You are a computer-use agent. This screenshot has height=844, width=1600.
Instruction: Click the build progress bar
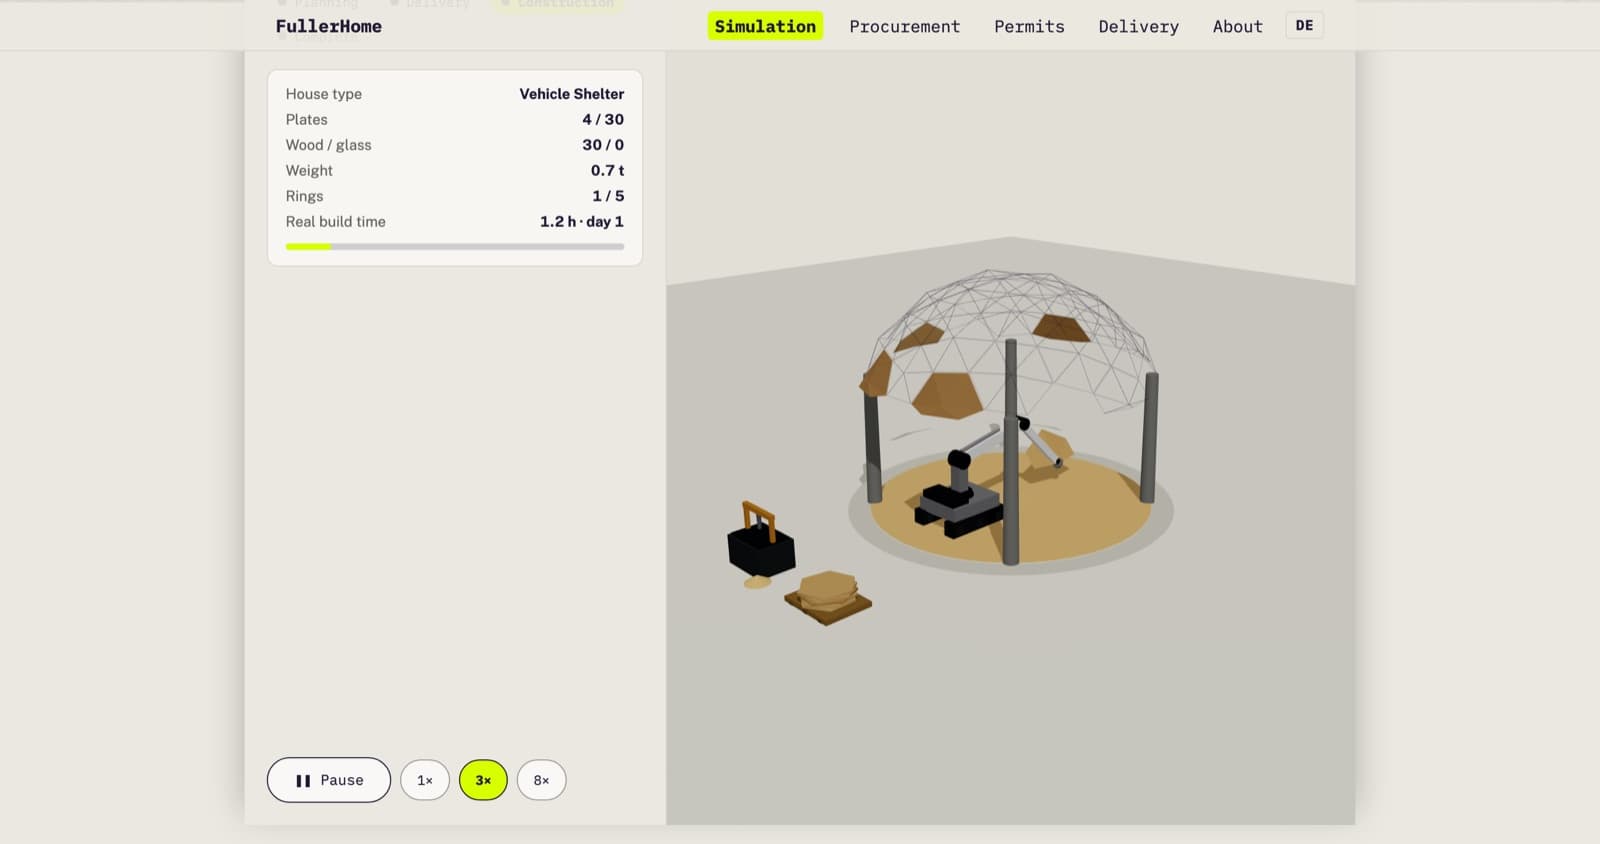click(x=455, y=246)
